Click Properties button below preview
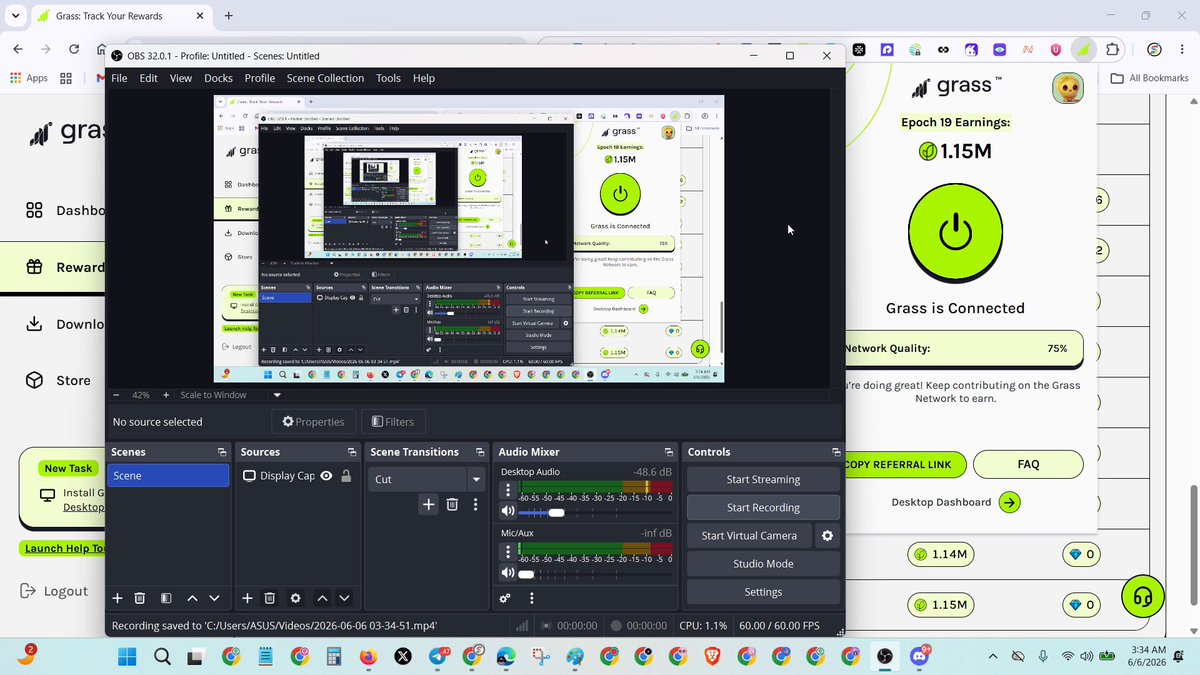Viewport: 1200px width, 675px height. tap(313, 422)
